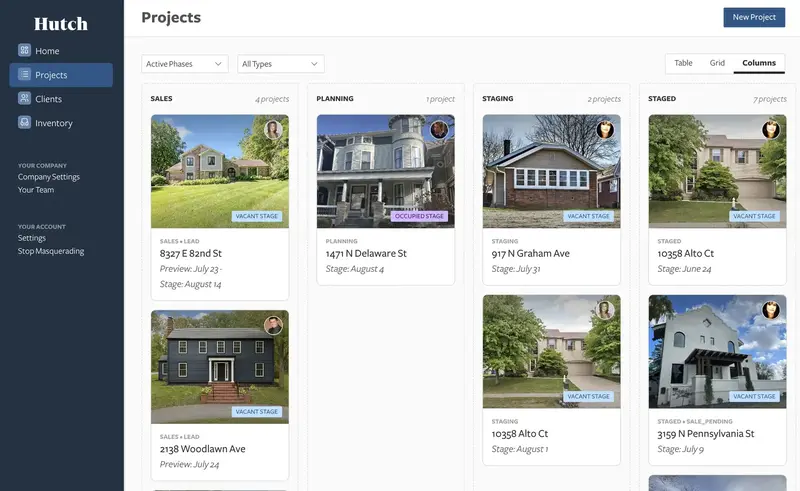Click 'Stage: August 14' text
This screenshot has width=800, height=491.
click(190, 284)
